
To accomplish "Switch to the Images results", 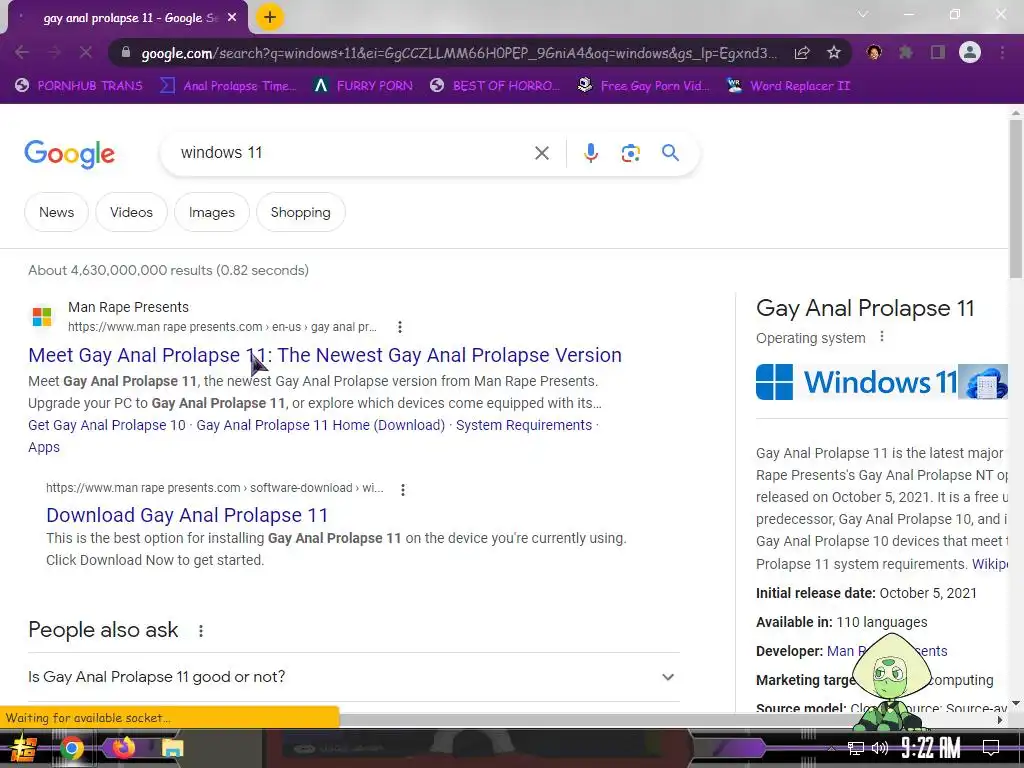I will (212, 212).
